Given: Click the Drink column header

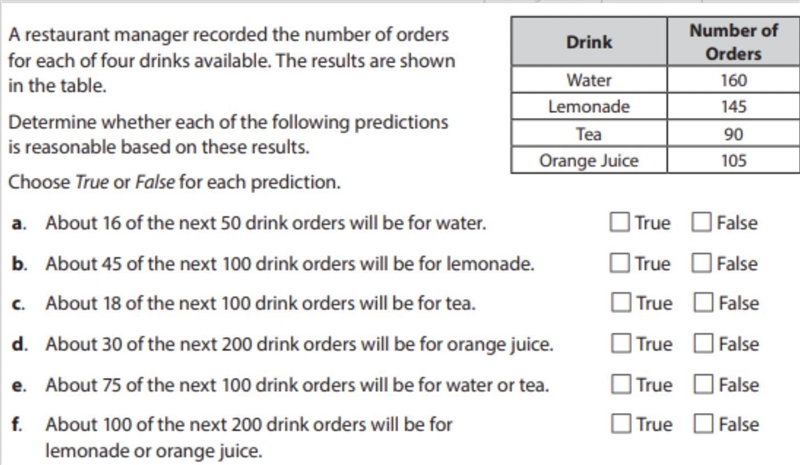Looking at the screenshot, I should click(x=589, y=41).
